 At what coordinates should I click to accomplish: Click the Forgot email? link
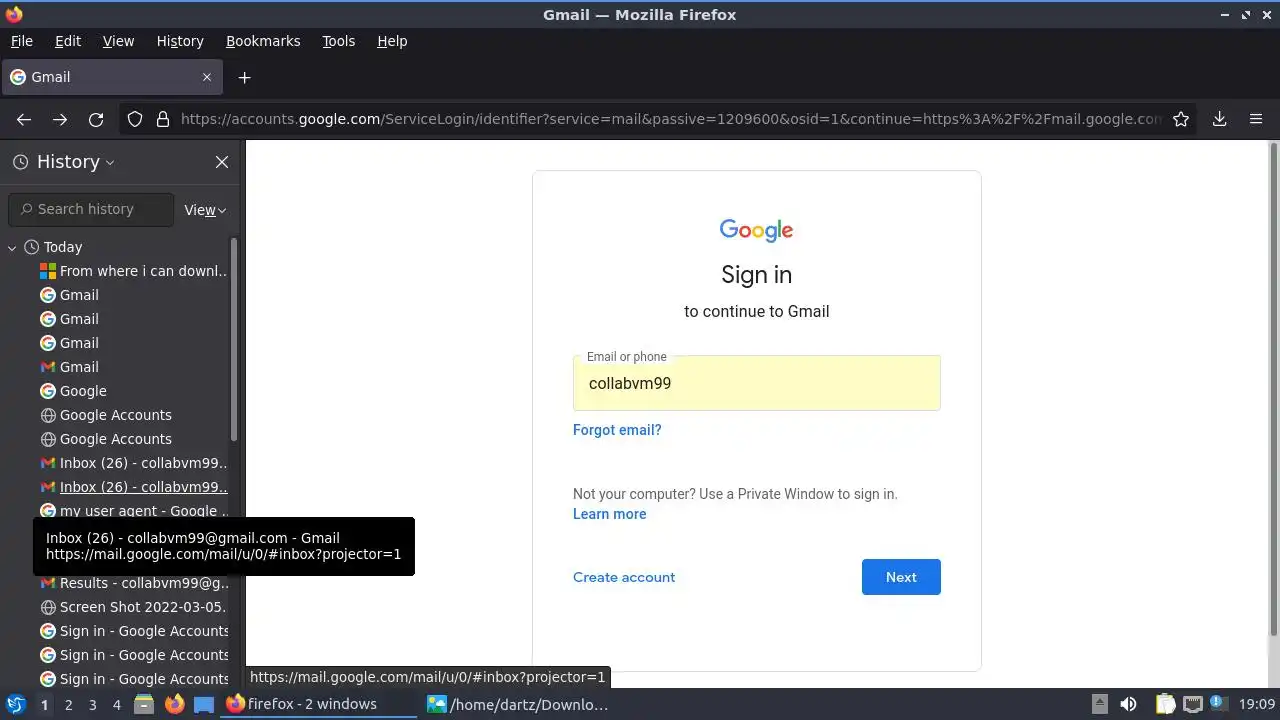(x=617, y=430)
